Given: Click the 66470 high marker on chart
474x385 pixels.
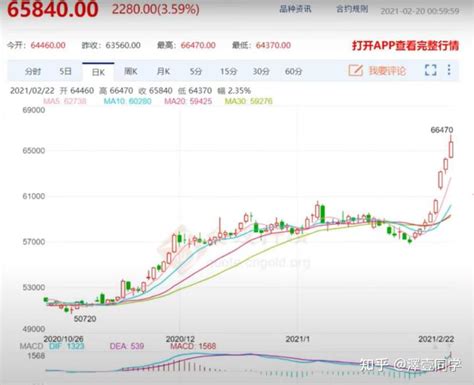Looking at the screenshot, I should coord(442,130).
